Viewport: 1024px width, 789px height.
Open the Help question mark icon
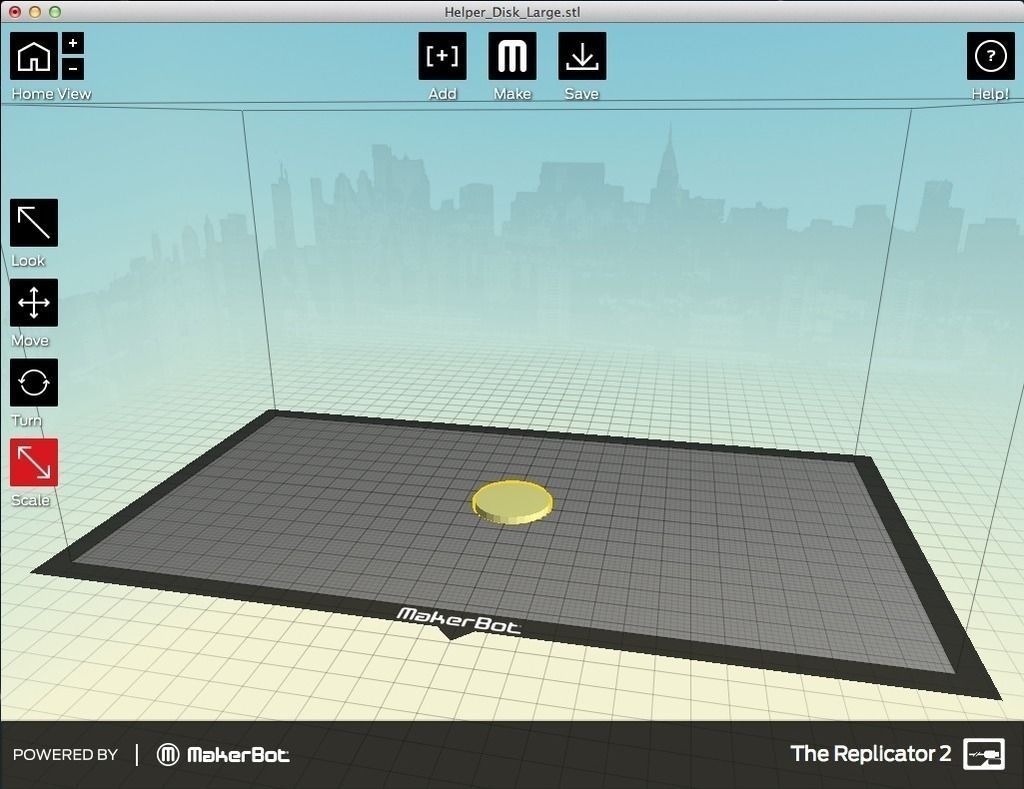[x=991, y=56]
